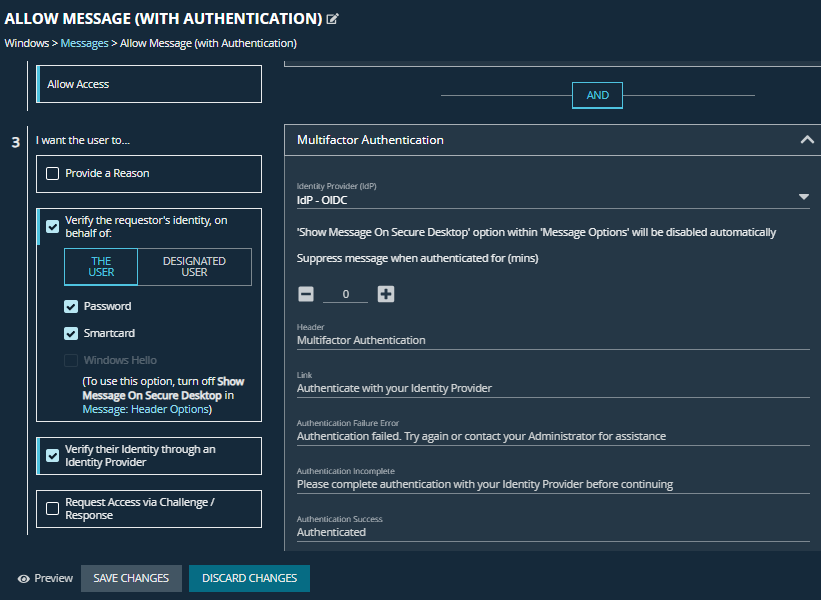The image size is (821, 600).
Task: Open the Message: Header Options link
Action: click(x=147, y=408)
